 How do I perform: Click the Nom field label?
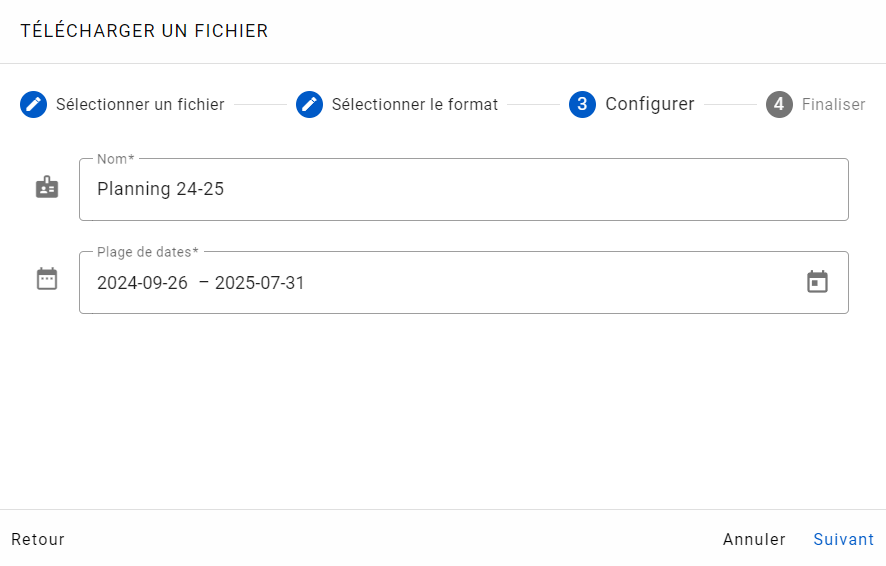point(115,159)
